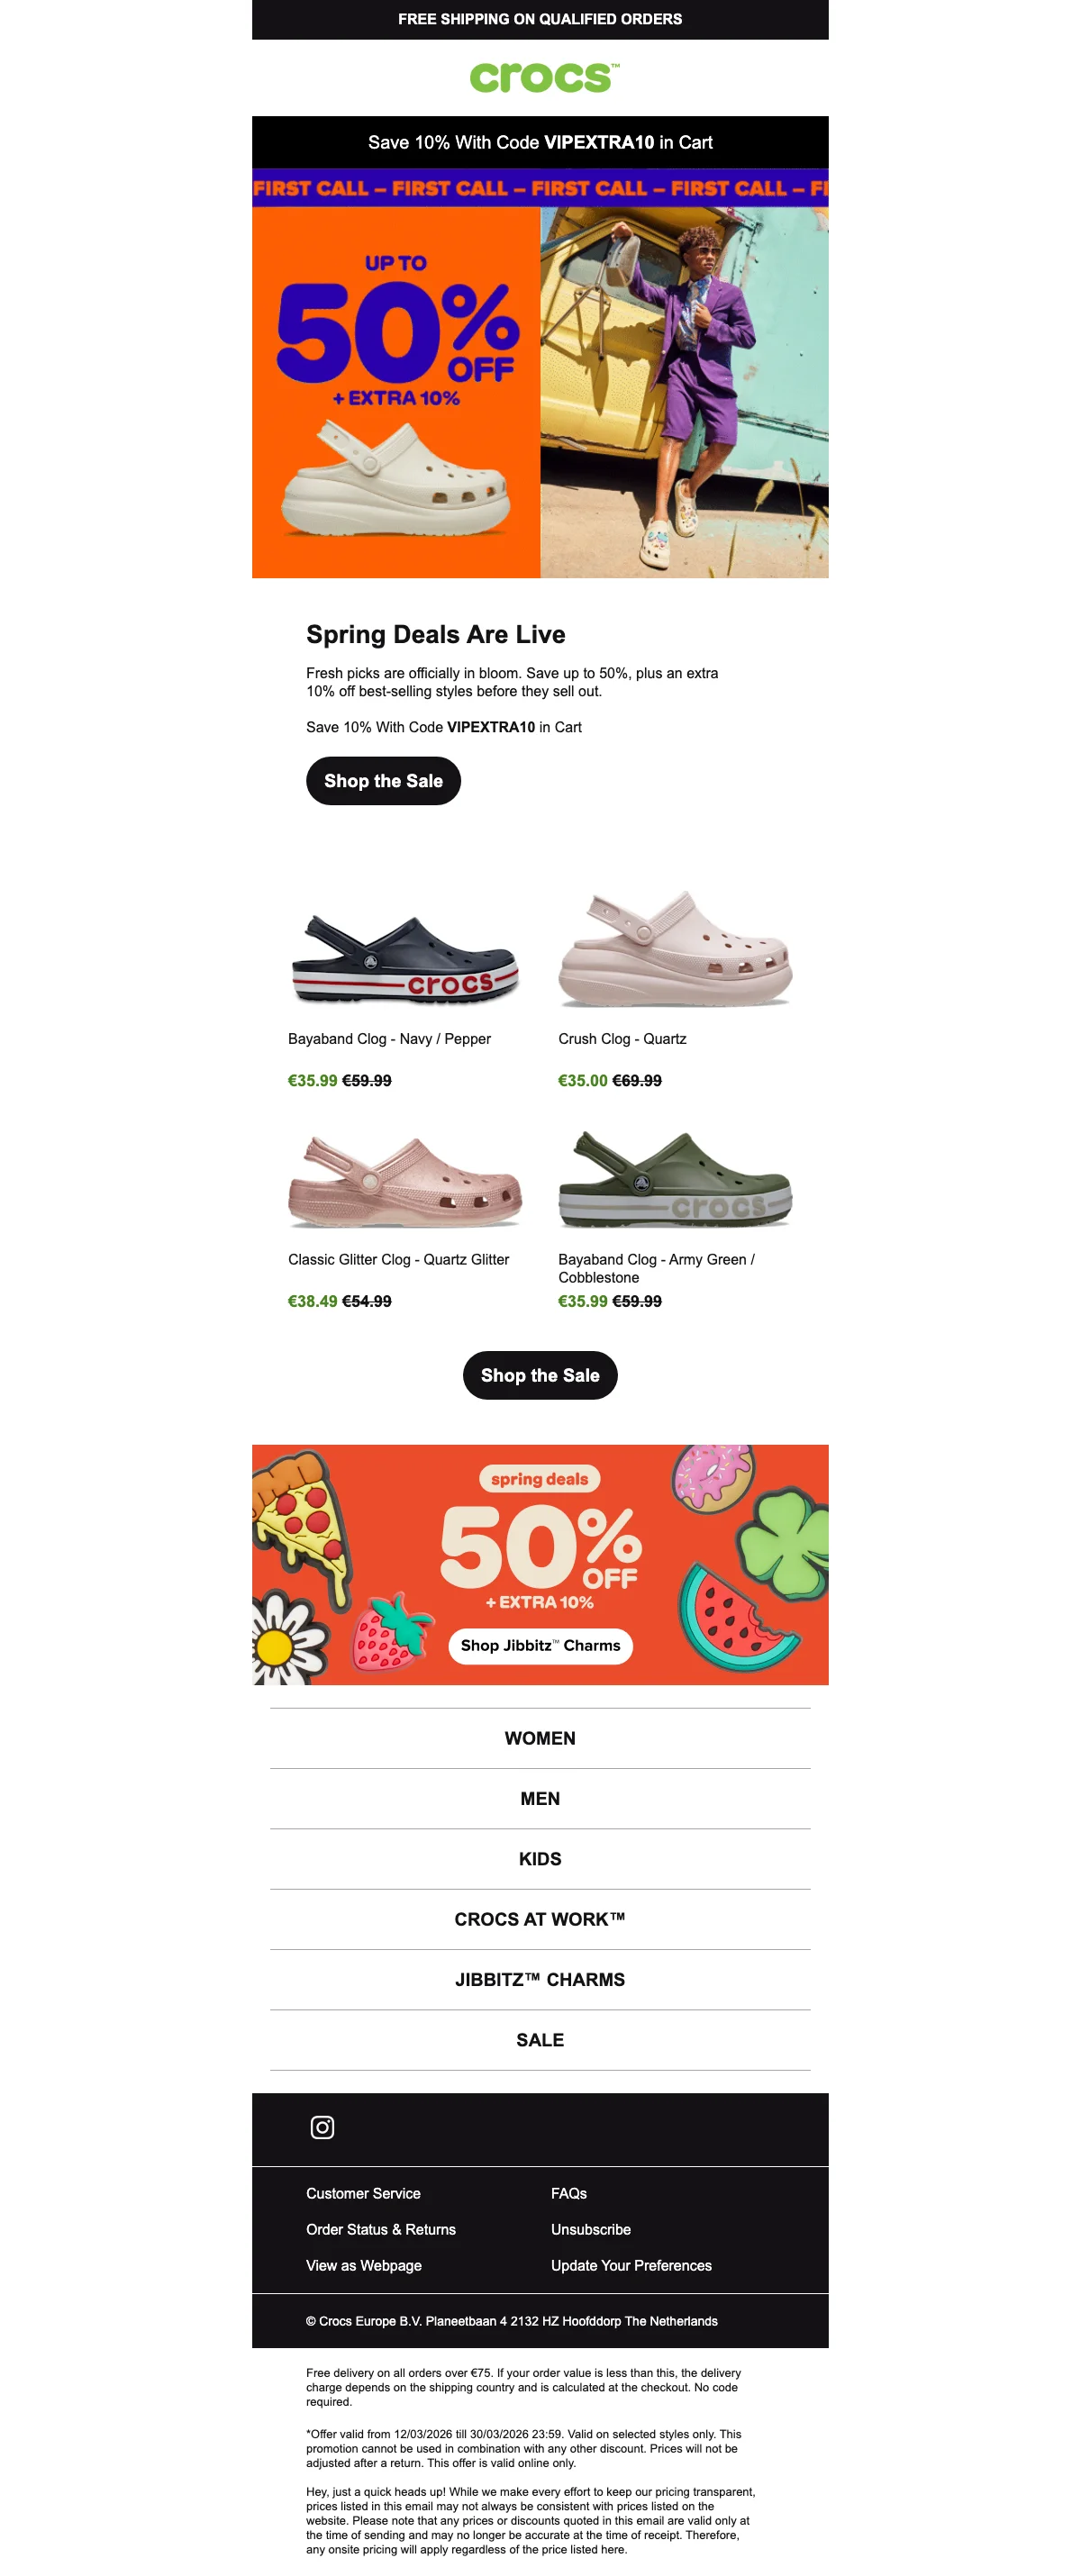
Task: View the Bayaband Clog Army Green image
Action: click(675, 1178)
